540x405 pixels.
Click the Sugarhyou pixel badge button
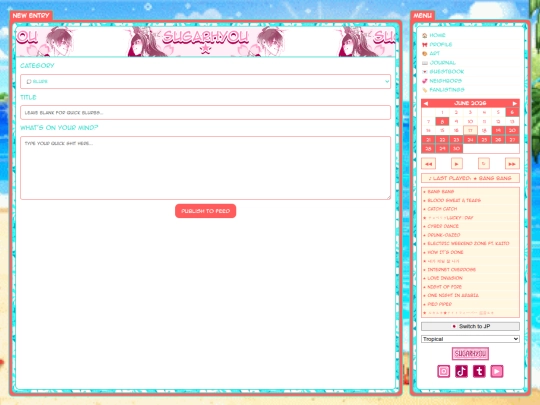pyautogui.click(x=470, y=354)
